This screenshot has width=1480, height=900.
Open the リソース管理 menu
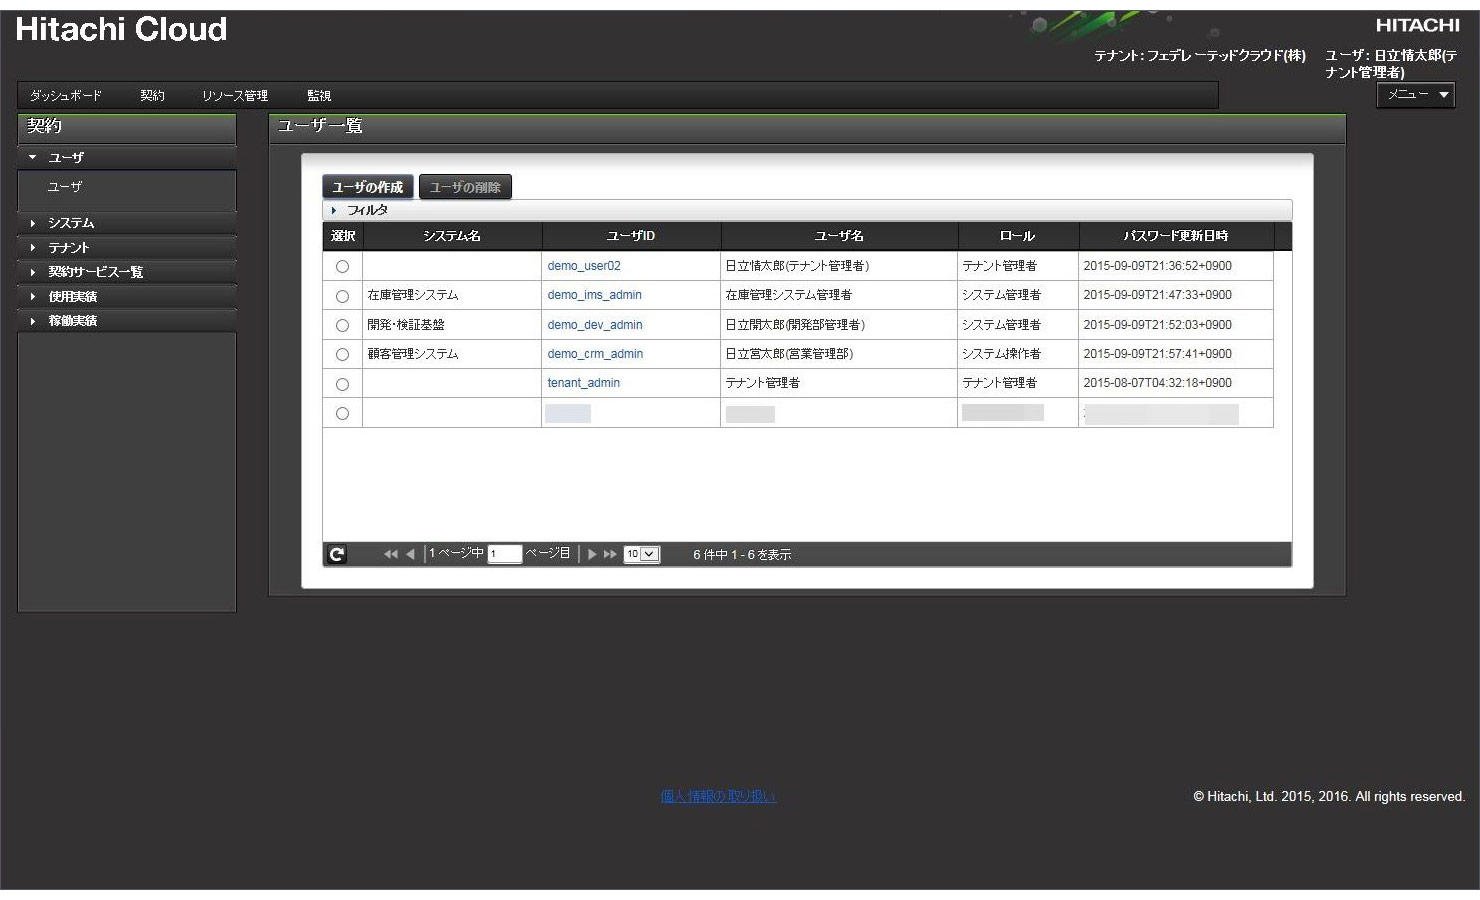pos(235,96)
